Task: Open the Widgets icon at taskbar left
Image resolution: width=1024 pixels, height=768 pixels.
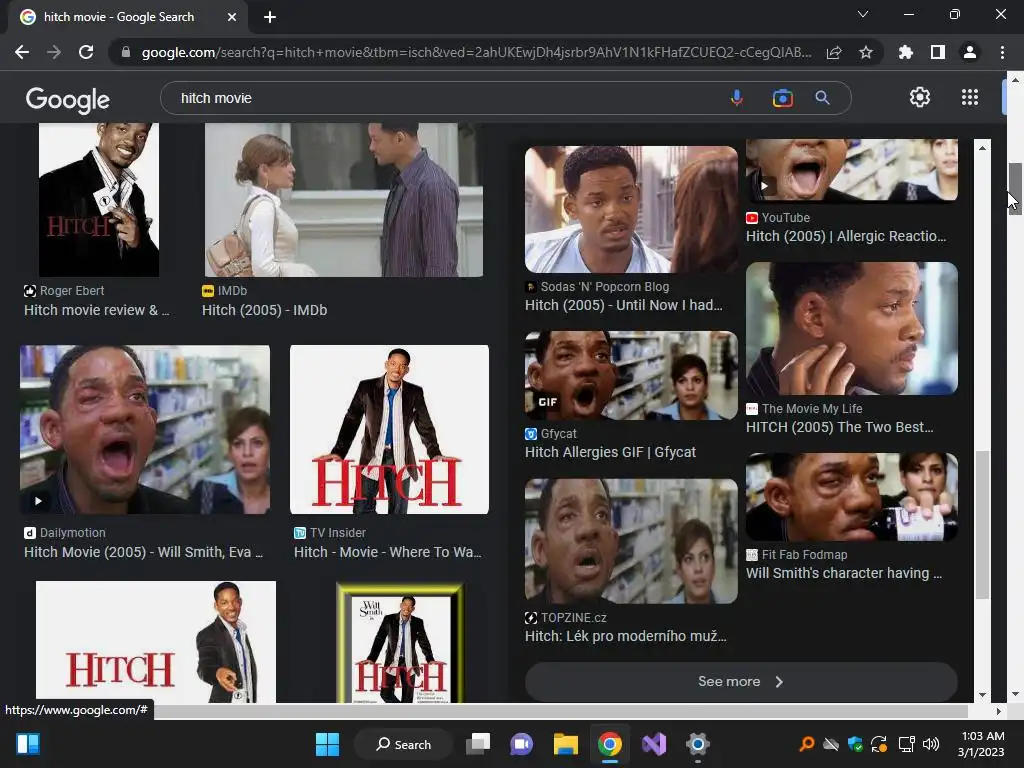Action: tap(28, 744)
